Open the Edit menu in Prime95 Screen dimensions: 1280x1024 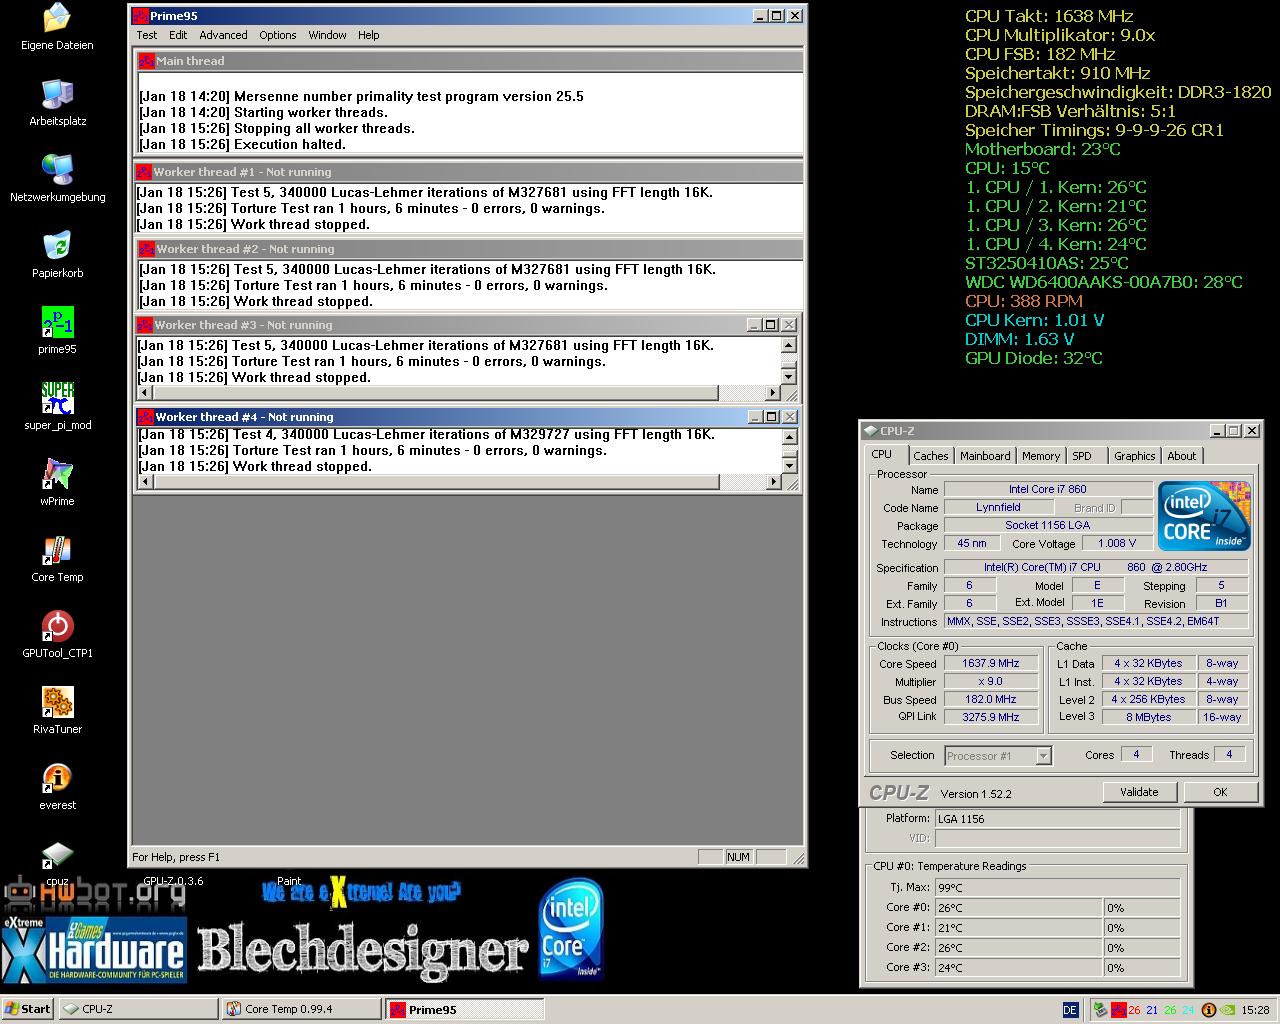(178, 35)
